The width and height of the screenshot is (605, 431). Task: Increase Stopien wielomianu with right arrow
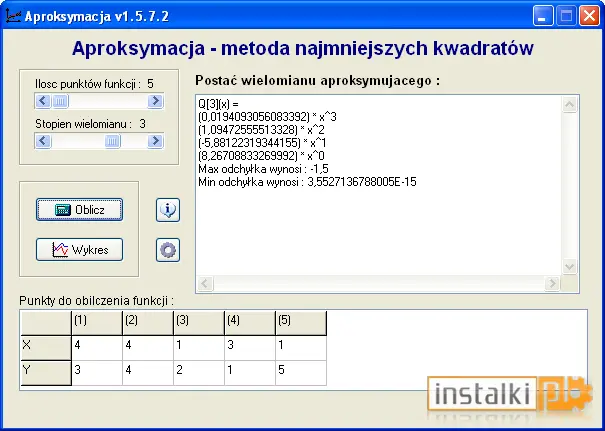(x=155, y=141)
